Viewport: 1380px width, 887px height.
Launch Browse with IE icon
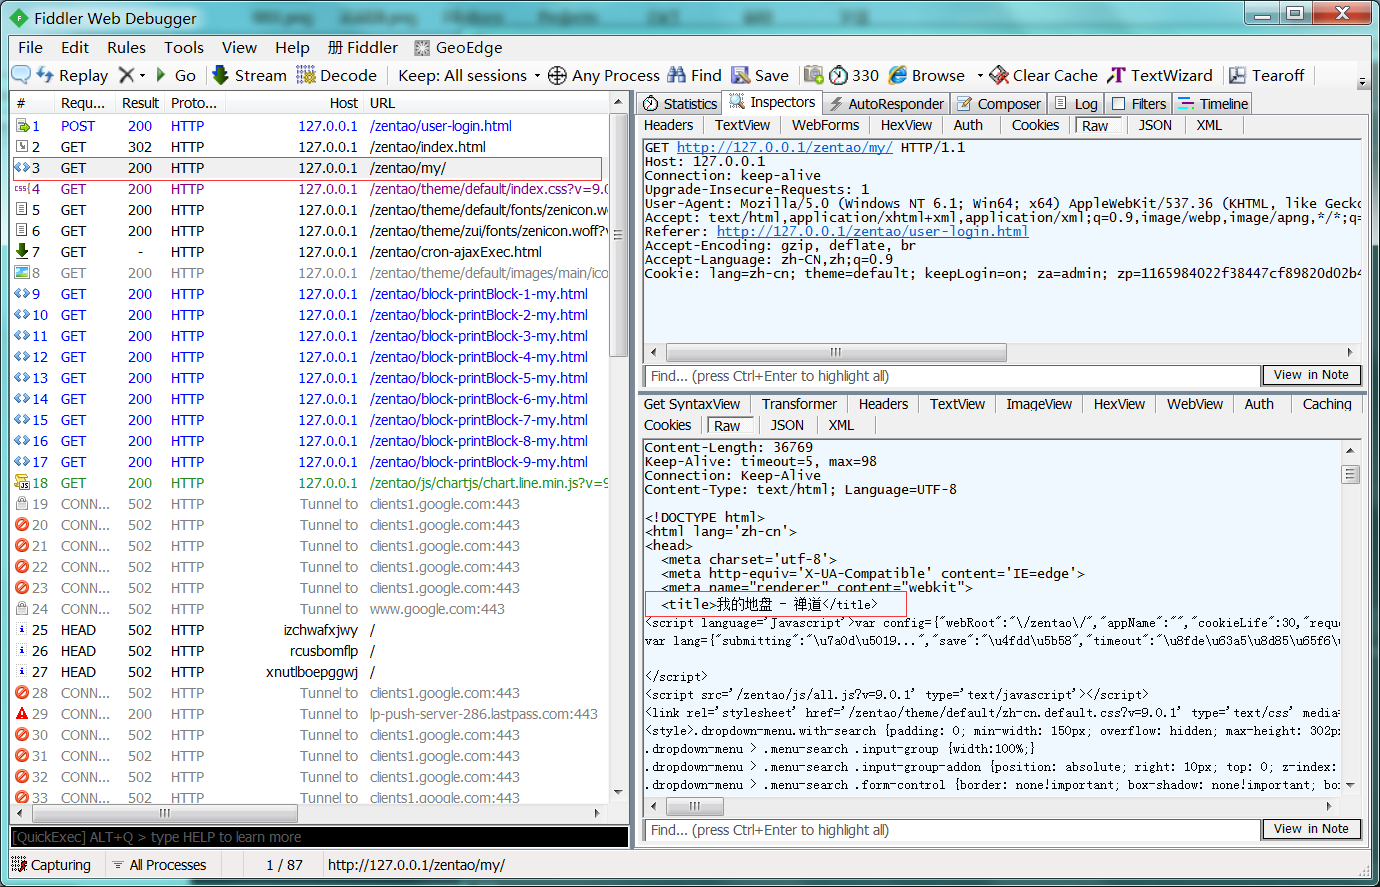[898, 75]
